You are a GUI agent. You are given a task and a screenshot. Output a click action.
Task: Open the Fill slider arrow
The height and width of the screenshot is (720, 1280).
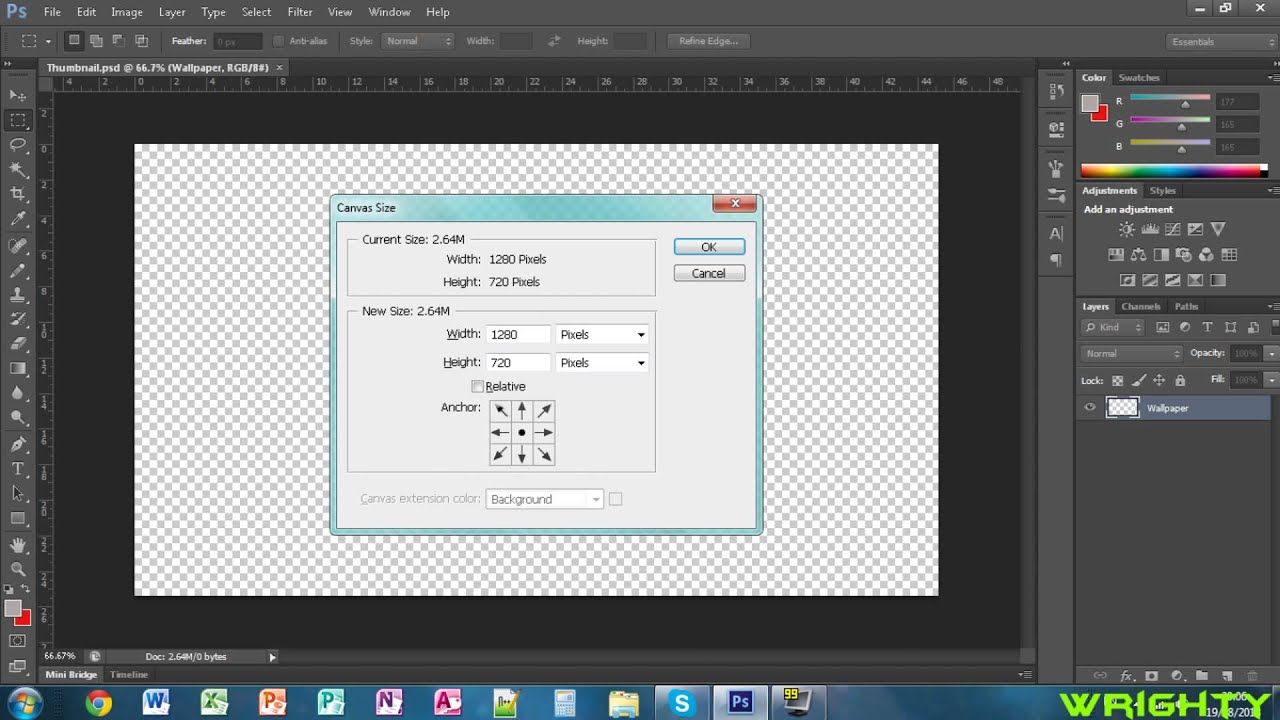(x=1271, y=380)
